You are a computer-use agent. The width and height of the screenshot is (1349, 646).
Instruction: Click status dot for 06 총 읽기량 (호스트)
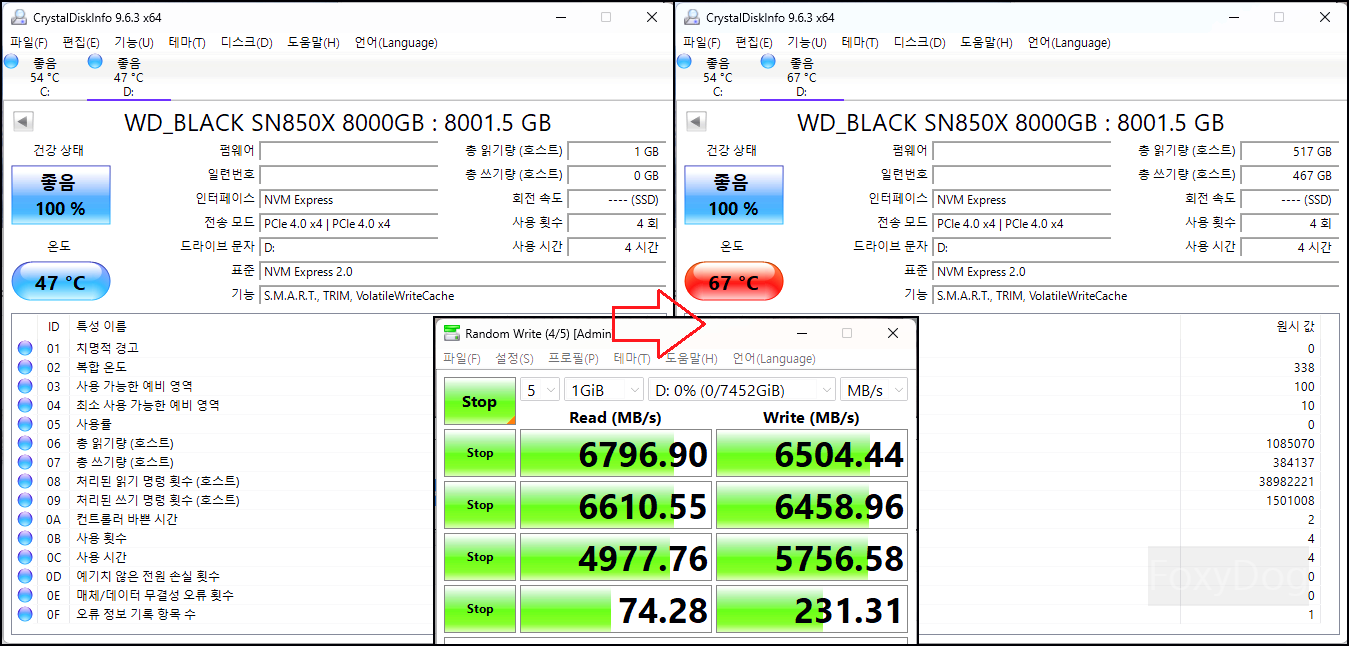25,443
